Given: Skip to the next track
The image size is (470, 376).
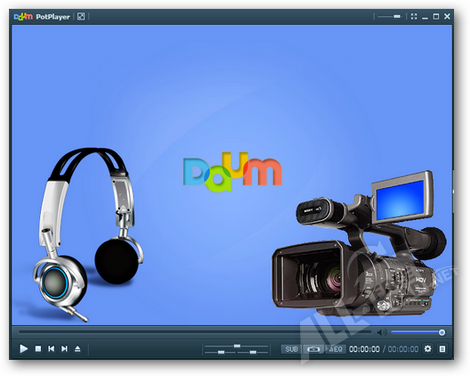Looking at the screenshot, I should click(64, 349).
